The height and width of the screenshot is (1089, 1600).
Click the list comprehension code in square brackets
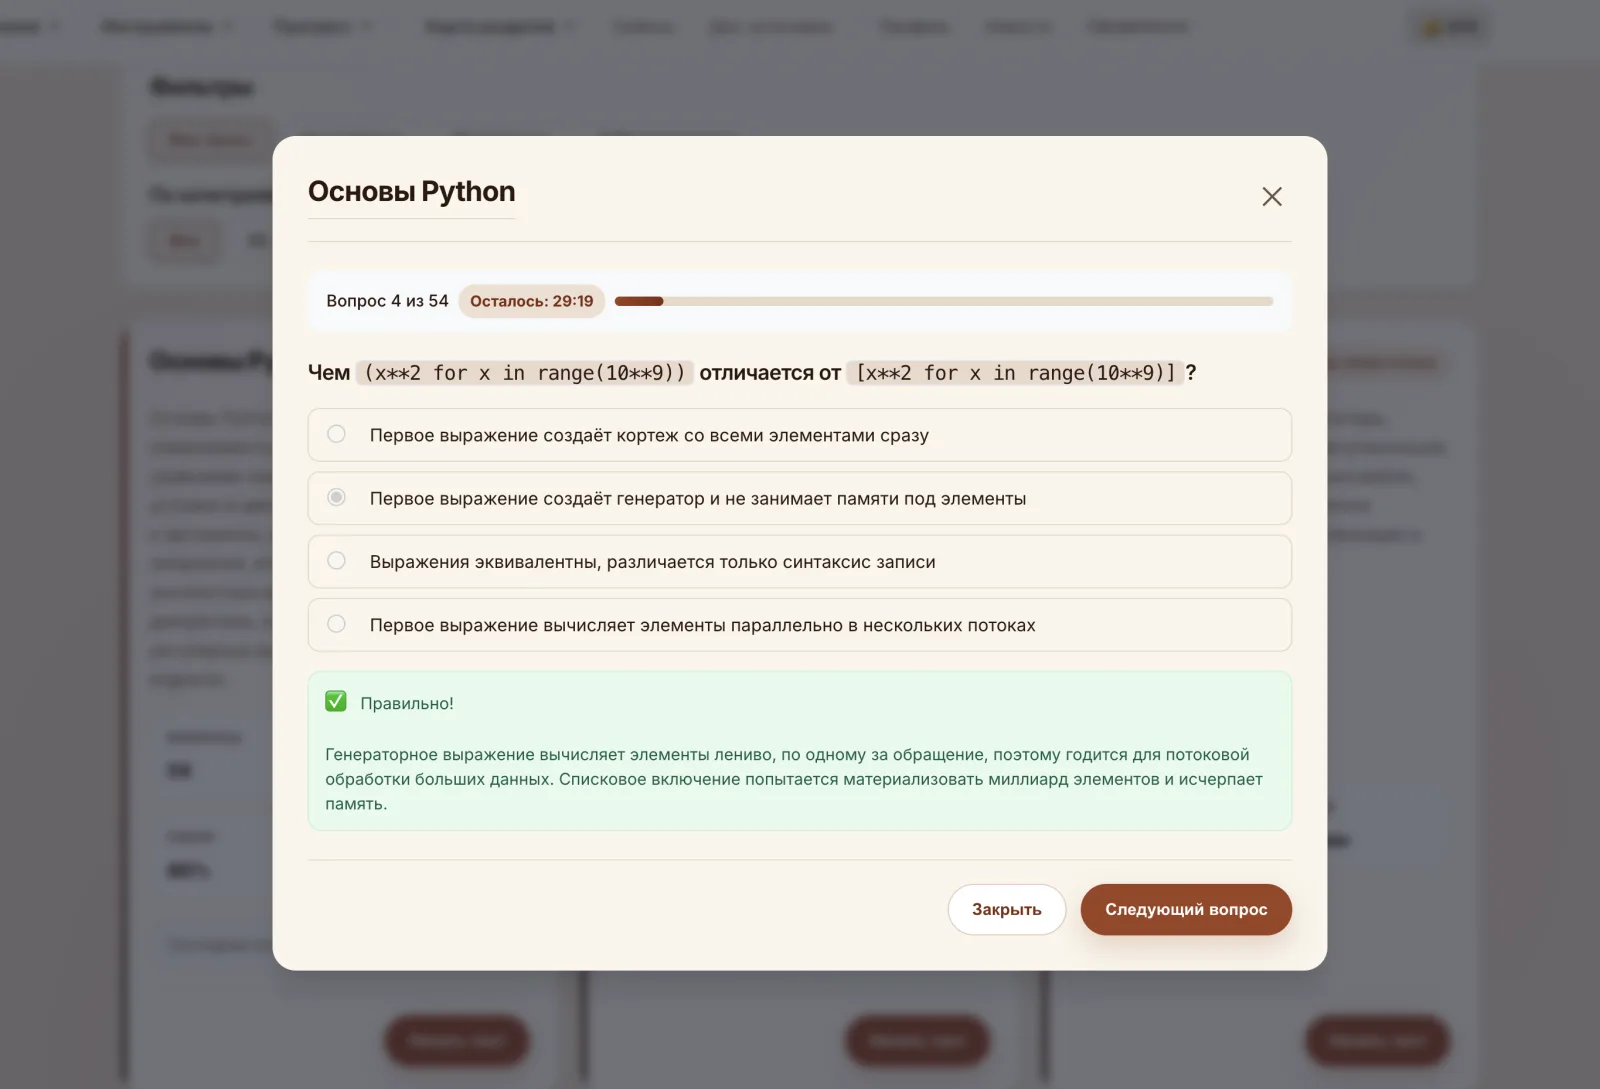point(1015,373)
